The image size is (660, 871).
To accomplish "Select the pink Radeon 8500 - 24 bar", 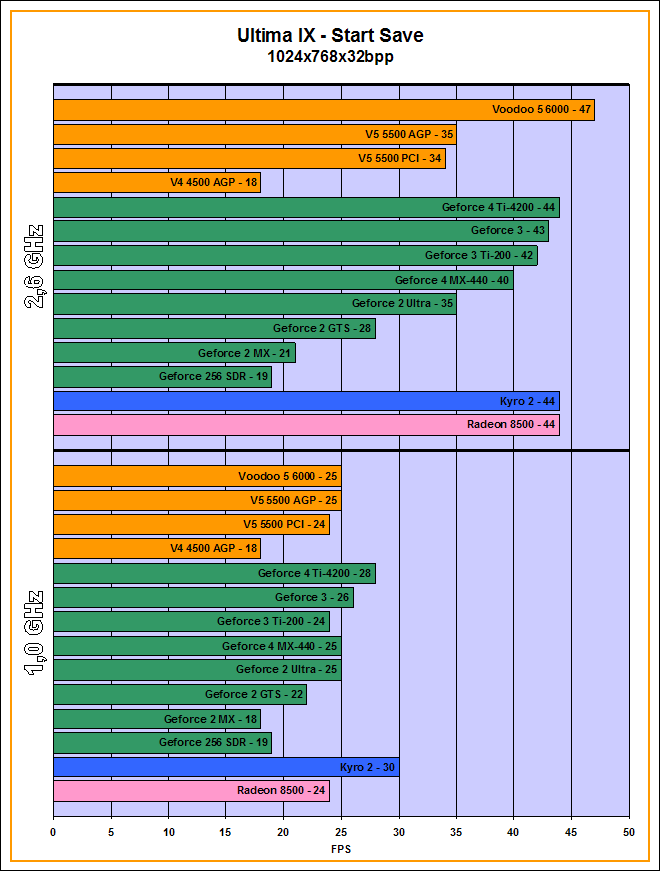I will pos(191,791).
